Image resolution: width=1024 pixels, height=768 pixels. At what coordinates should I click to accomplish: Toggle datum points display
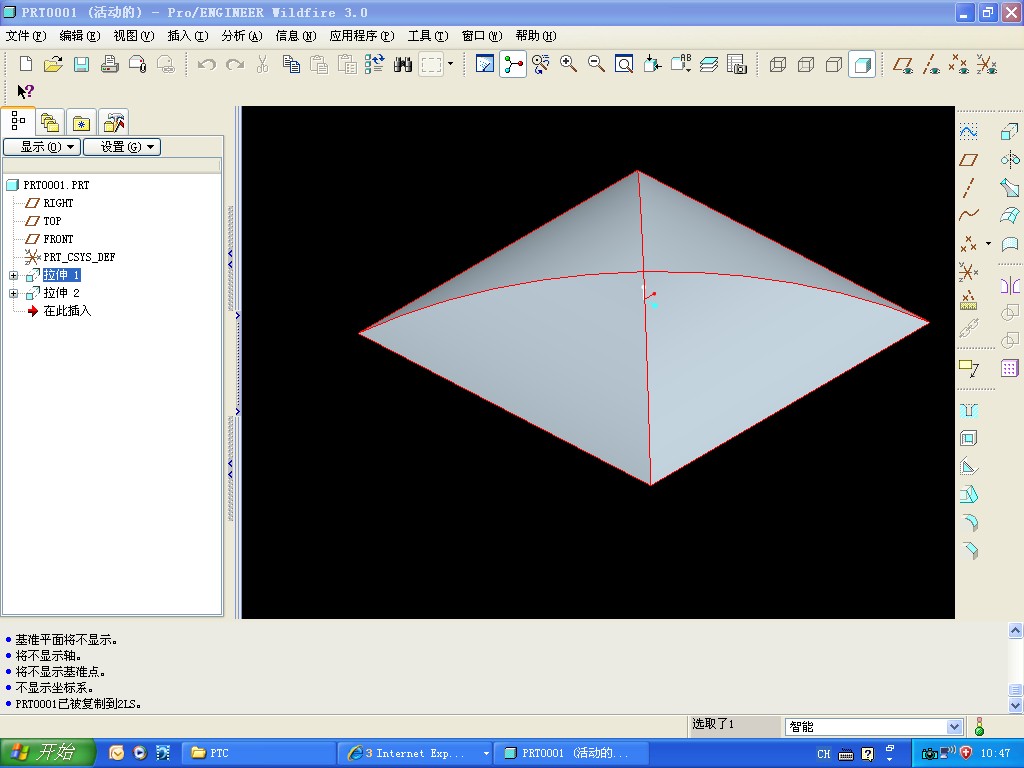coord(959,64)
